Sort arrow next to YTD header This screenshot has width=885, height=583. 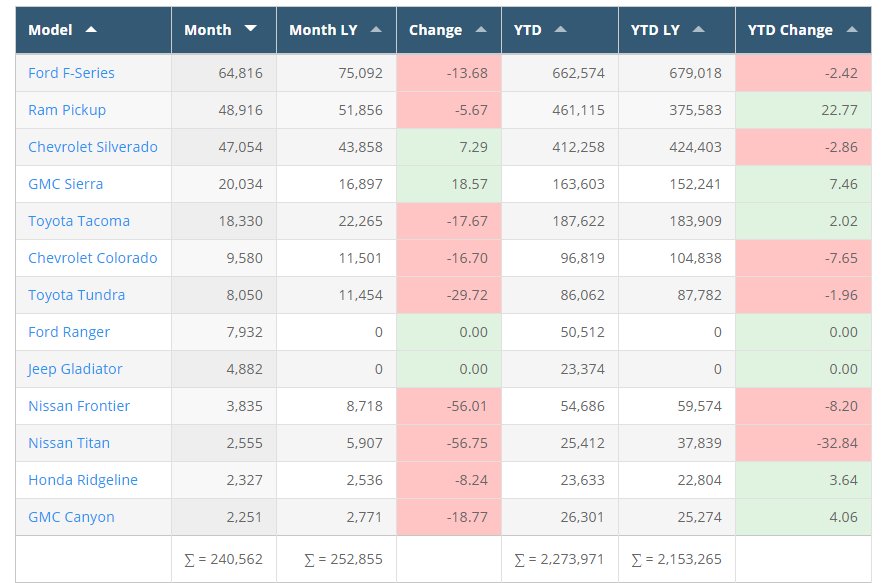(x=560, y=29)
